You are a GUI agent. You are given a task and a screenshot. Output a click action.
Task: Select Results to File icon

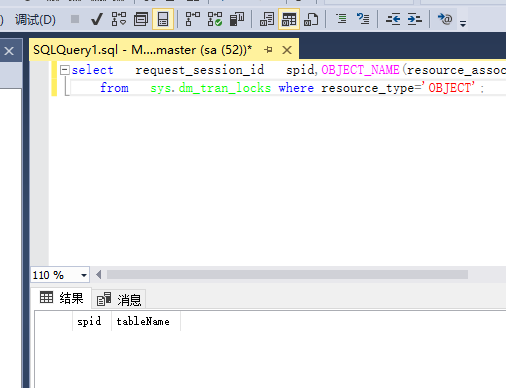tap(311, 19)
